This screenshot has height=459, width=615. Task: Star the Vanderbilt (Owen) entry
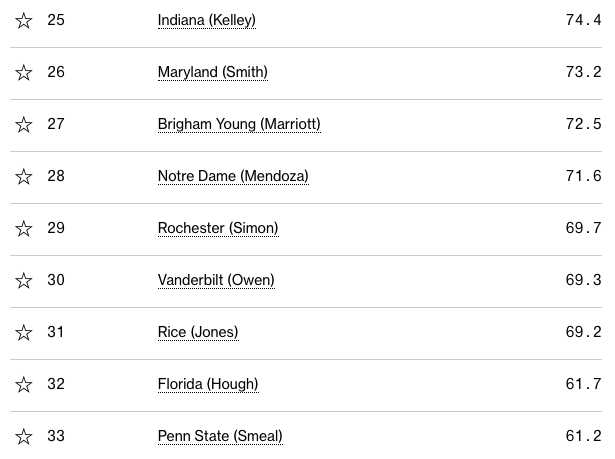(x=24, y=281)
